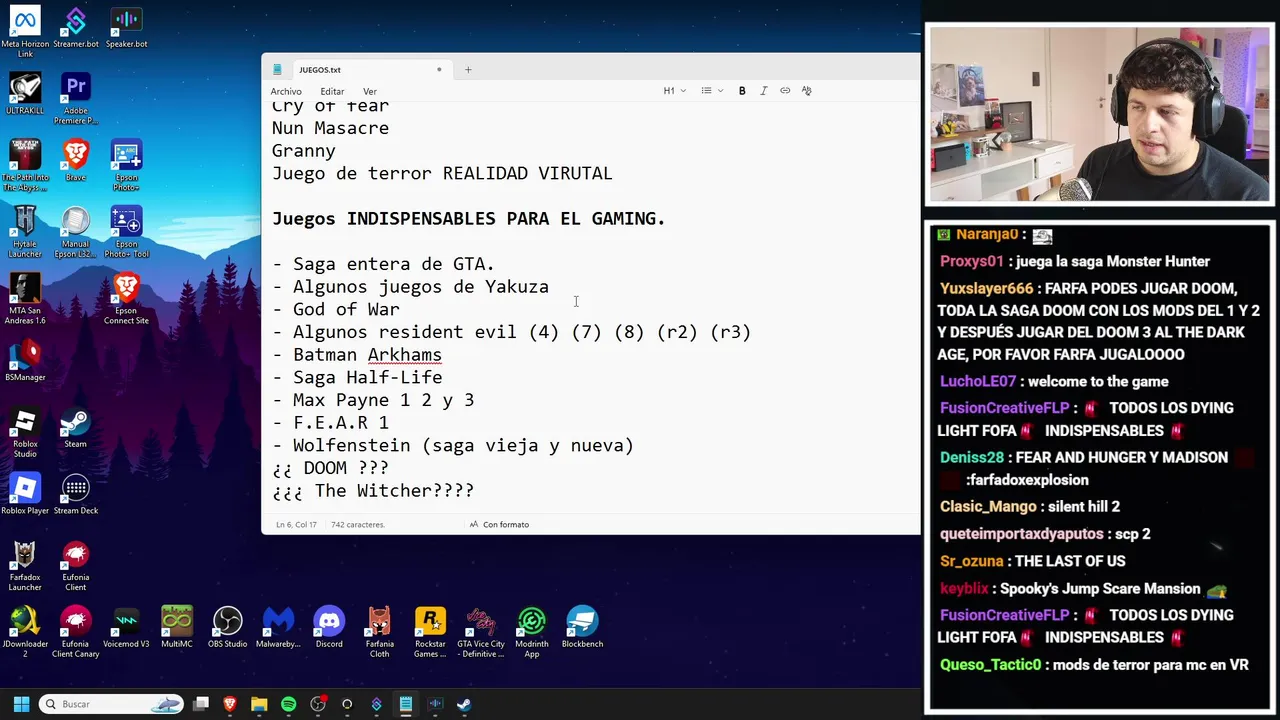Open Roblox Studio desktop icon
Screen dimensions: 1280x720
pos(25,433)
